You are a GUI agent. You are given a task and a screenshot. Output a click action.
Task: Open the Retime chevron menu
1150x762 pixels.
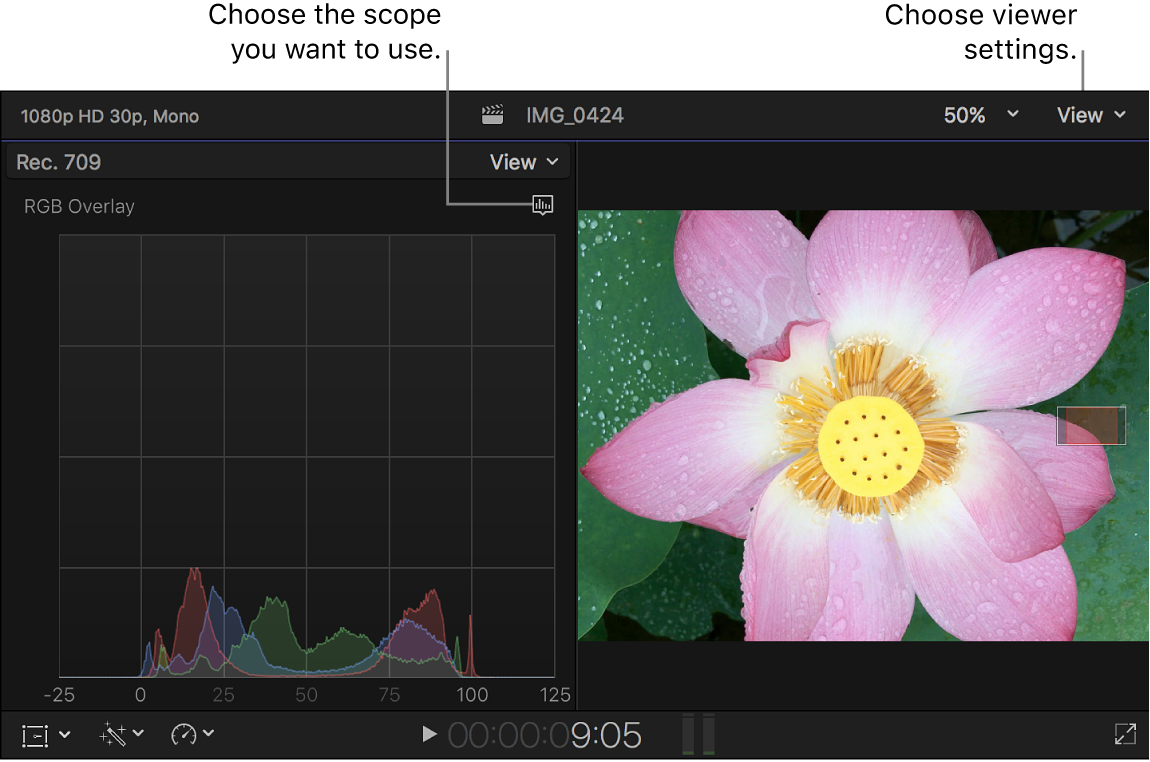tap(207, 734)
